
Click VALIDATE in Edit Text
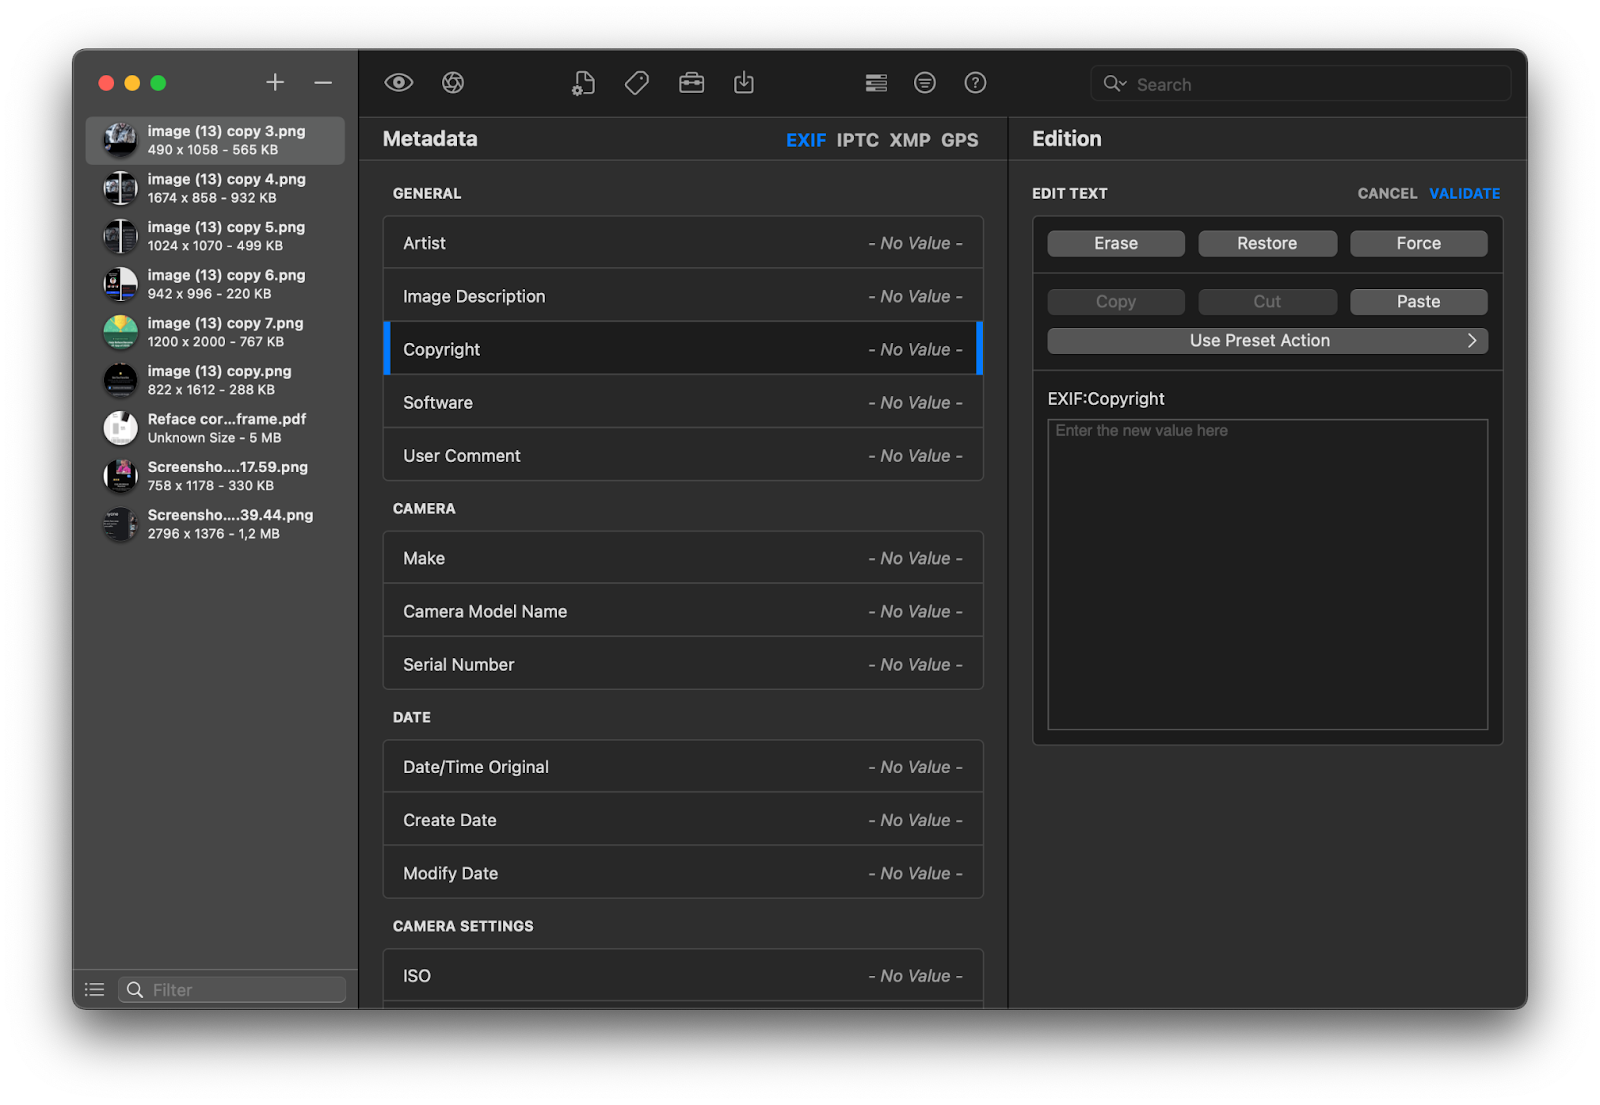pos(1464,194)
